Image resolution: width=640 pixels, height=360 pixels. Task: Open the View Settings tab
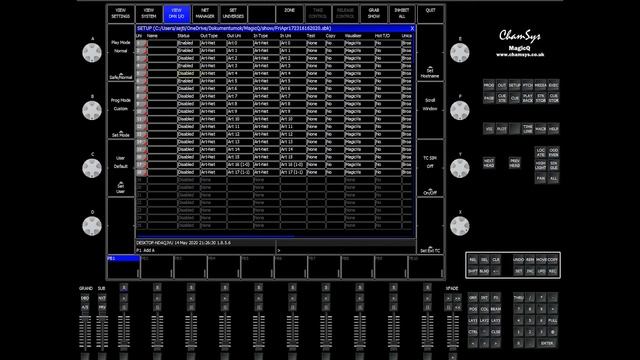(x=120, y=13)
